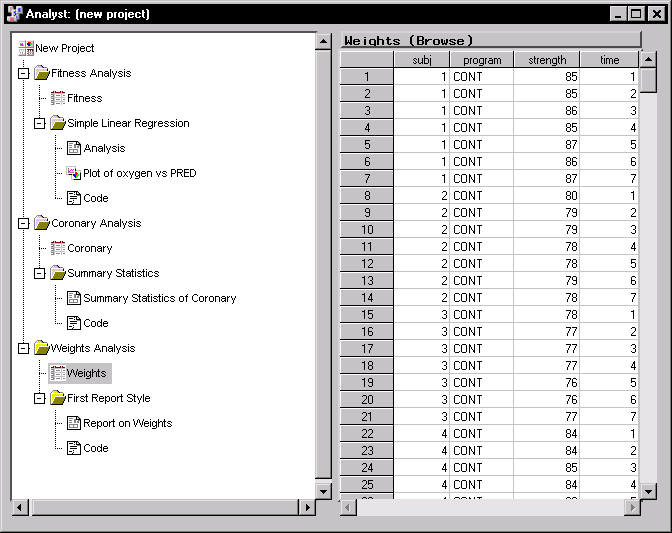Image resolution: width=672 pixels, height=533 pixels.
Task: Collapse the Coronary Analysis folder
Action: coord(24,223)
